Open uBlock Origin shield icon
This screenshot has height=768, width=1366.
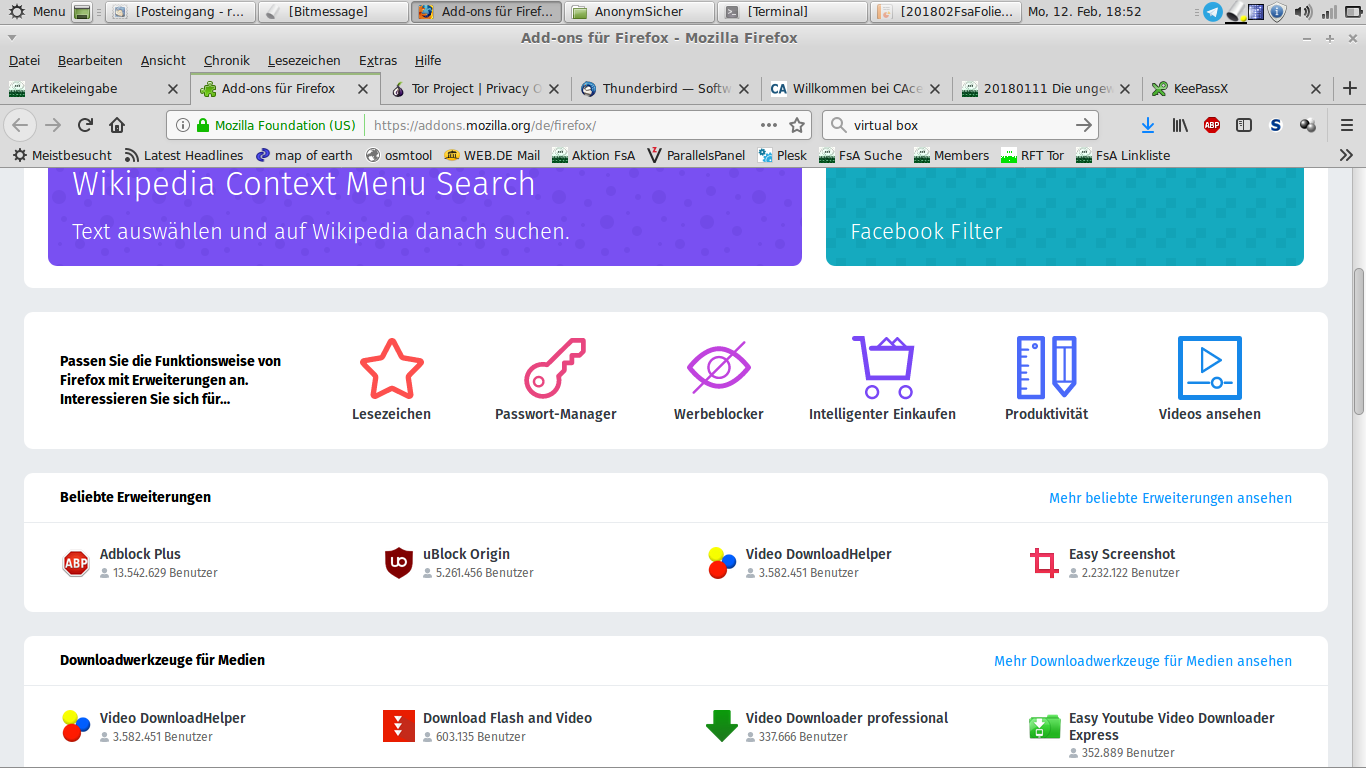pyautogui.click(x=399, y=563)
